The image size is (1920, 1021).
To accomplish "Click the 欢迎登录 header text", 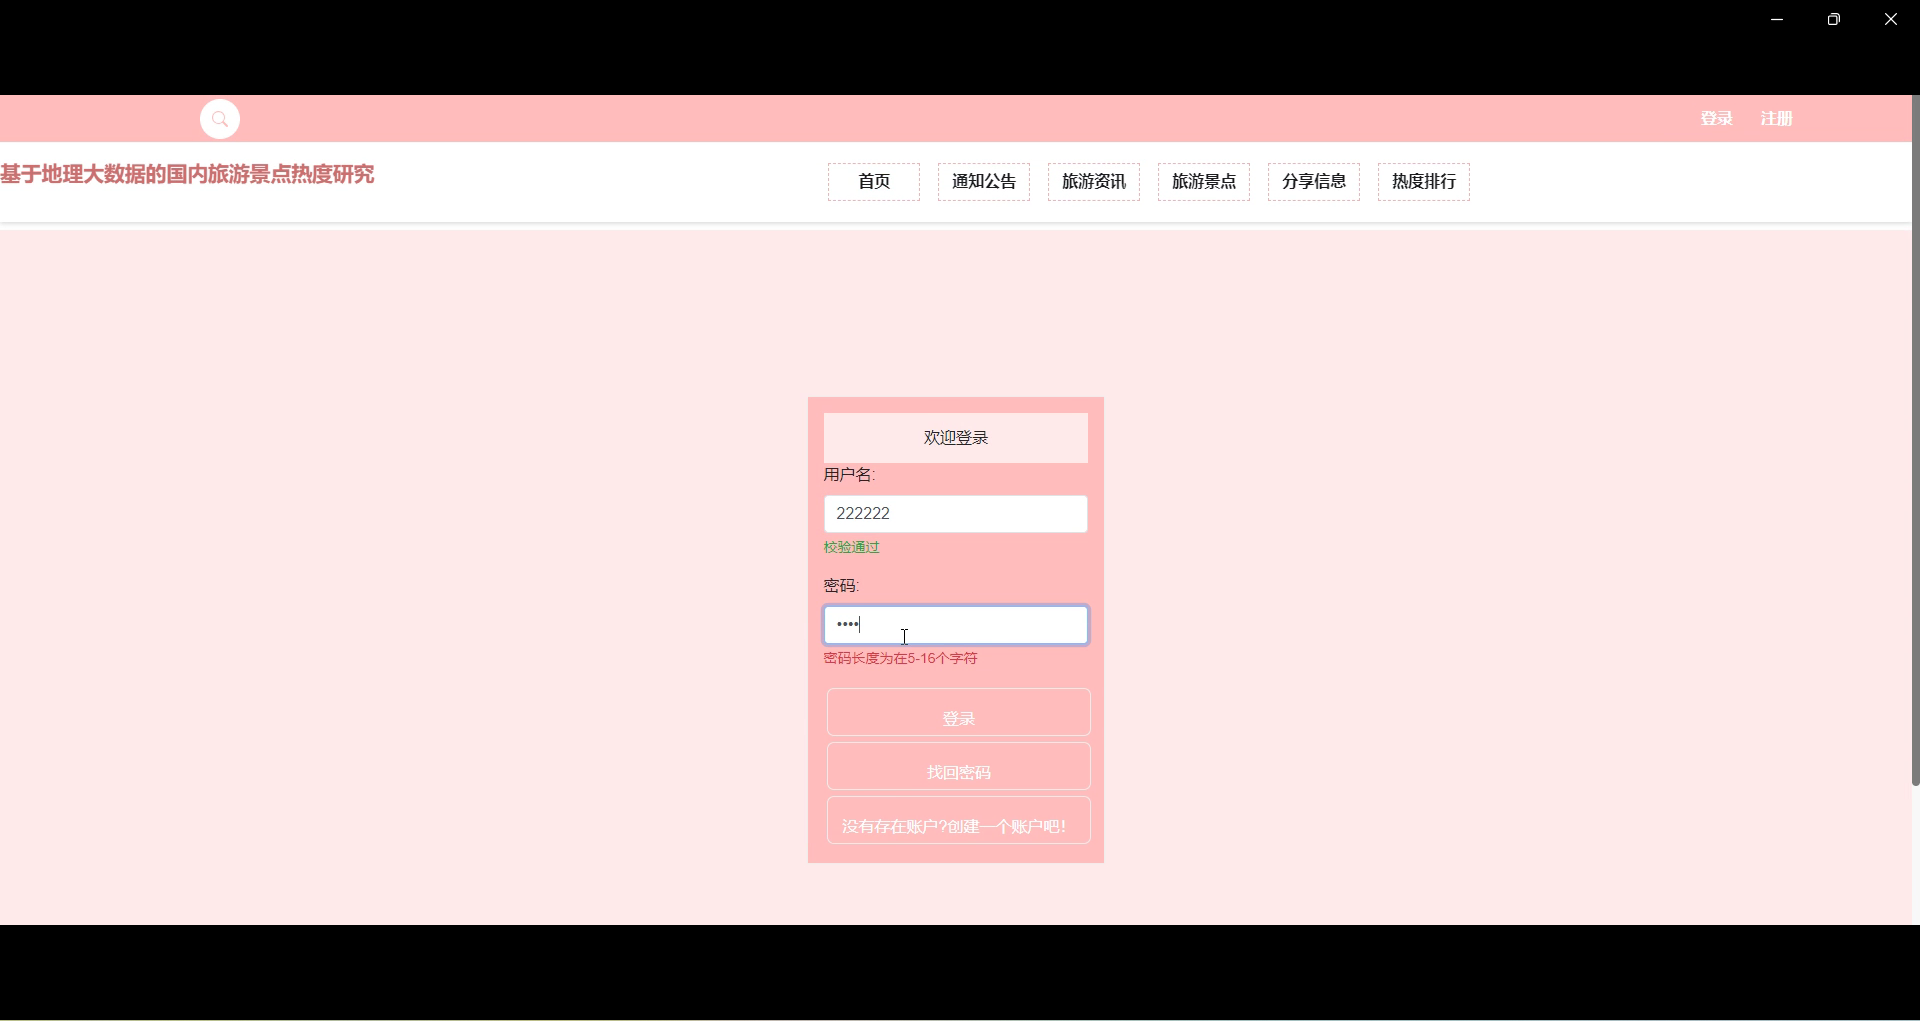I will coord(956,438).
